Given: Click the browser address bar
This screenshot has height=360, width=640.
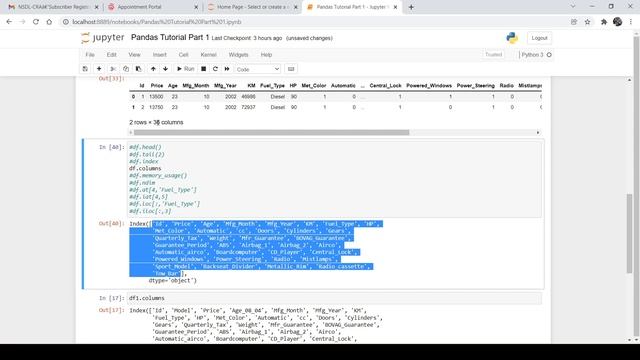Looking at the screenshot, I should tap(314, 22).
